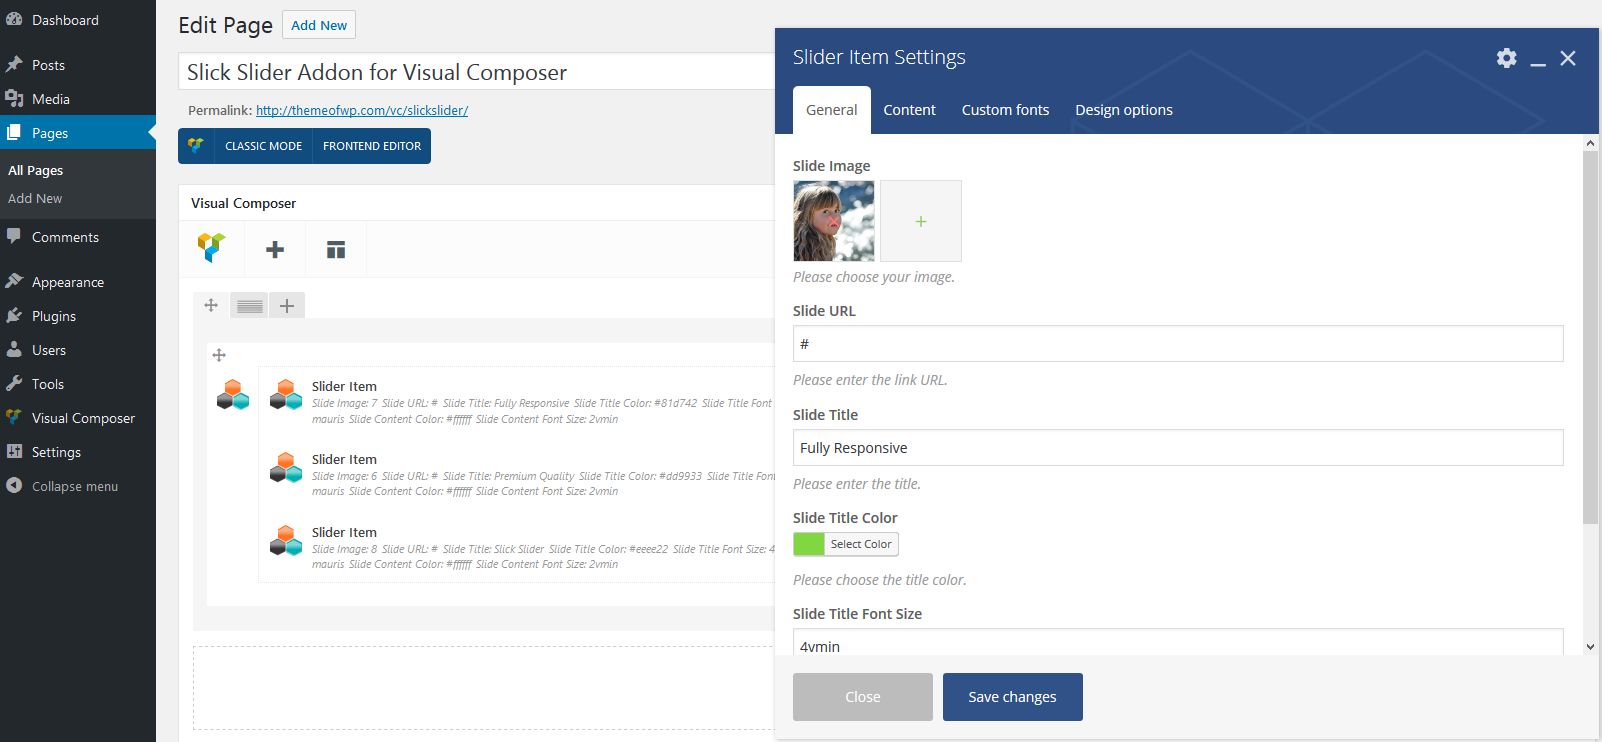Click the Slide Title input field

click(x=1178, y=448)
